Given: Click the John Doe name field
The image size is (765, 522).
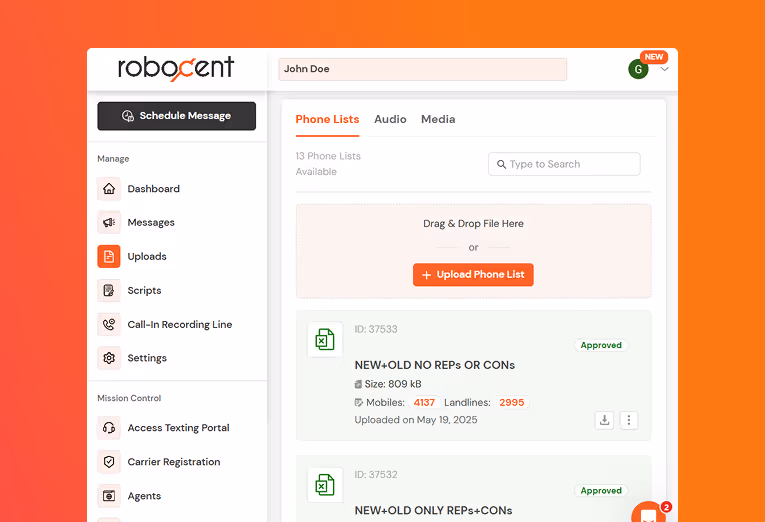Looking at the screenshot, I should coord(423,69).
